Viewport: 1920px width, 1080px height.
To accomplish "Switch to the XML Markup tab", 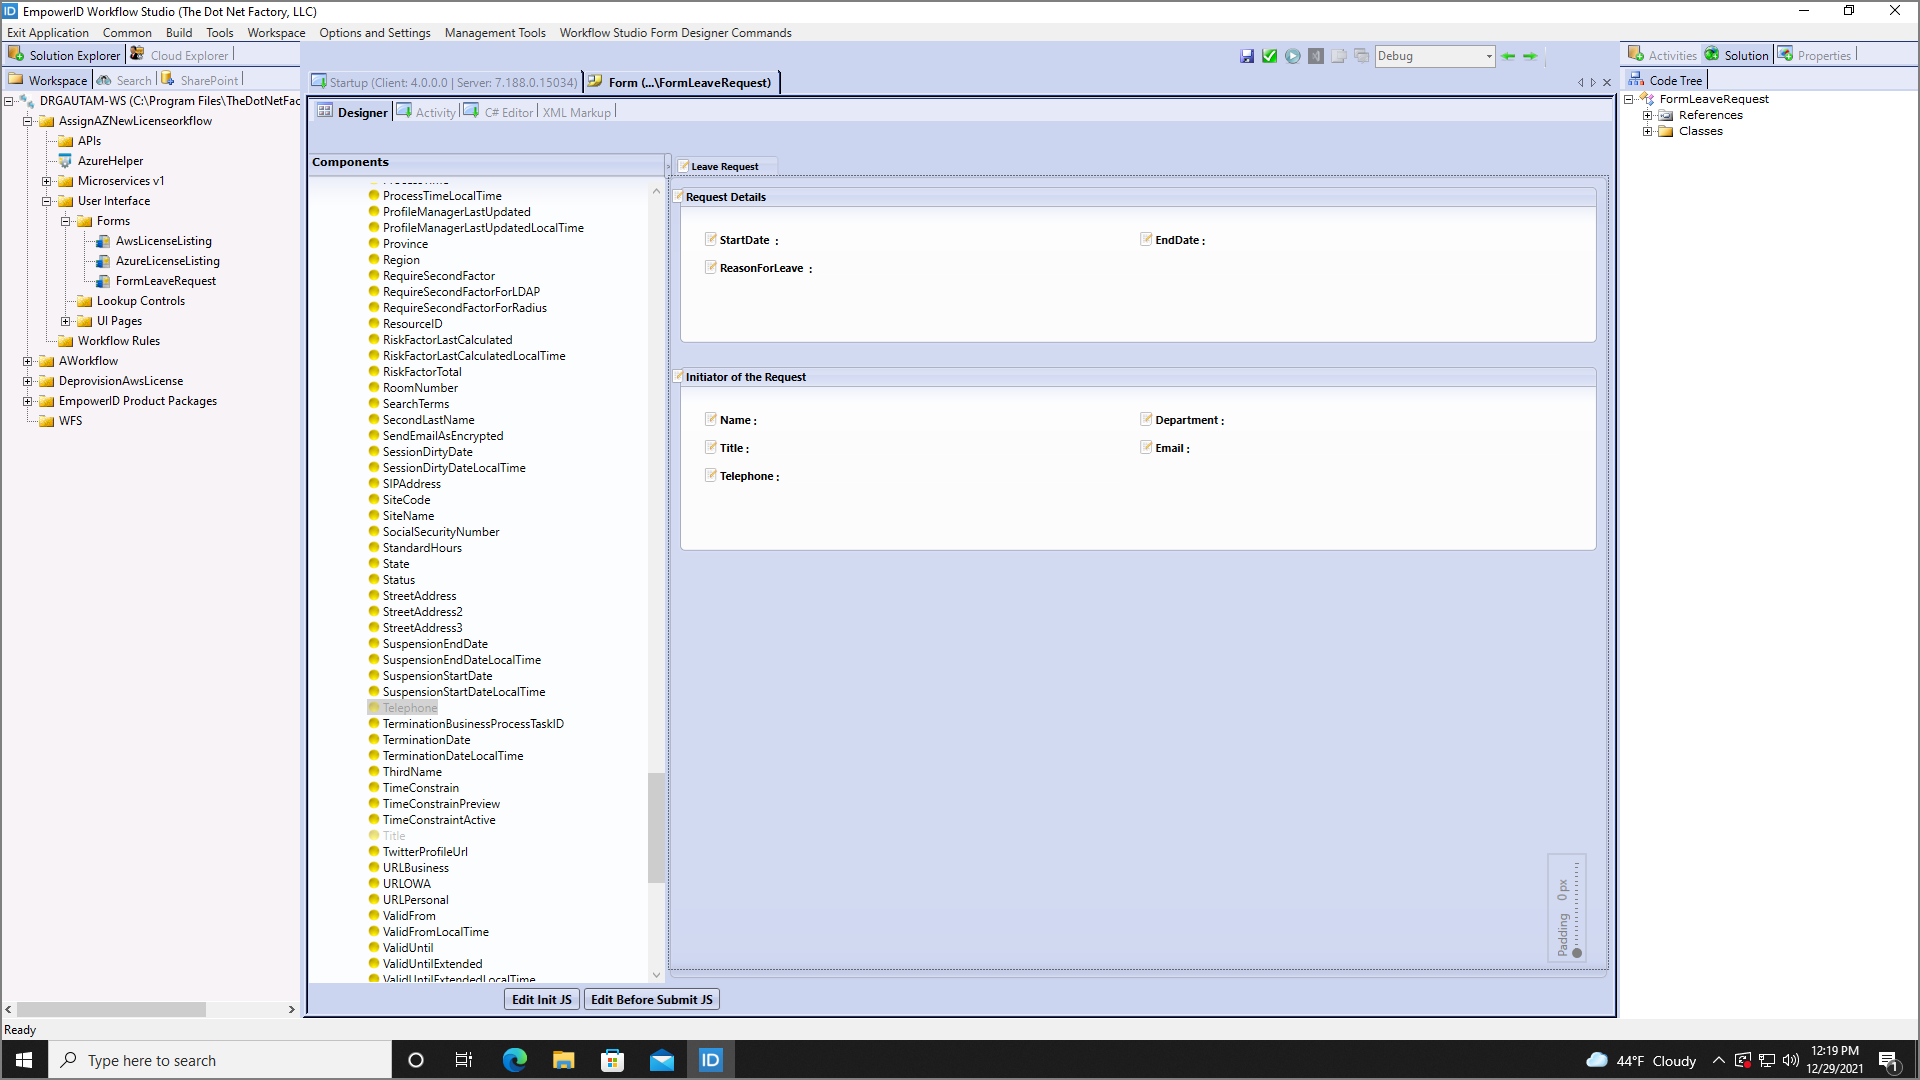I will tap(577, 112).
